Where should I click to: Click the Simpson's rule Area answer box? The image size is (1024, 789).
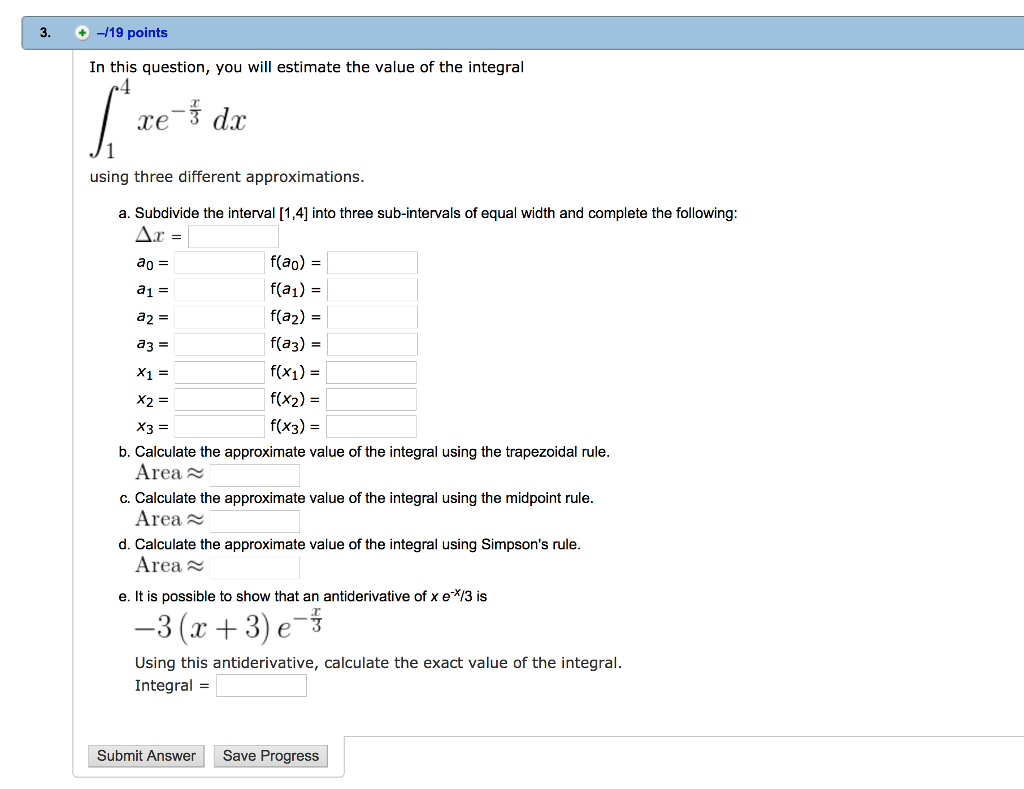(254, 567)
